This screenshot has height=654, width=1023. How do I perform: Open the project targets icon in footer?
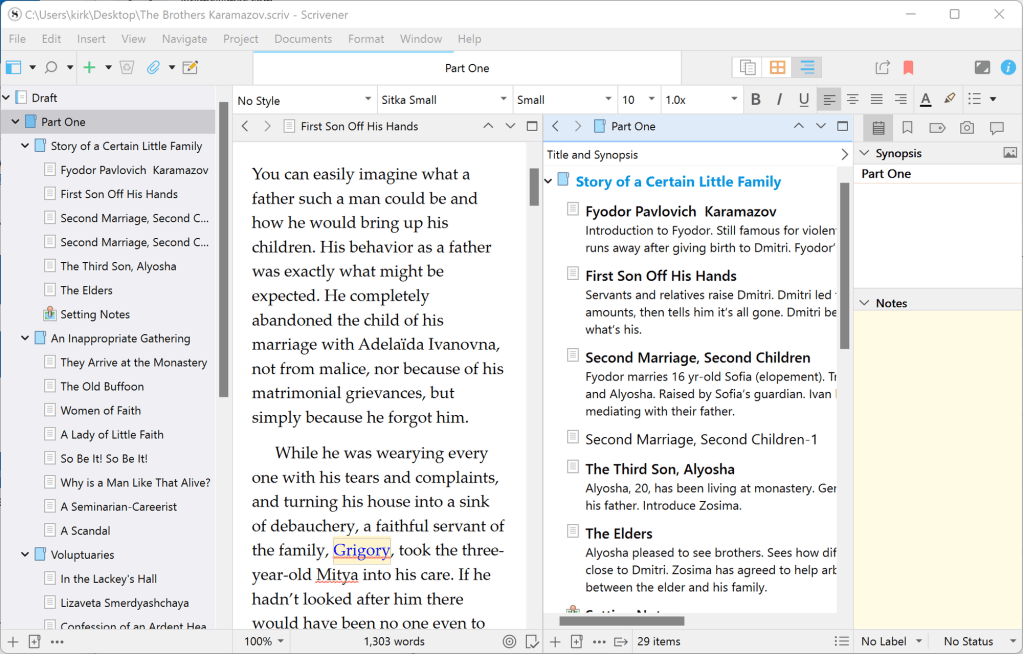tap(510, 641)
